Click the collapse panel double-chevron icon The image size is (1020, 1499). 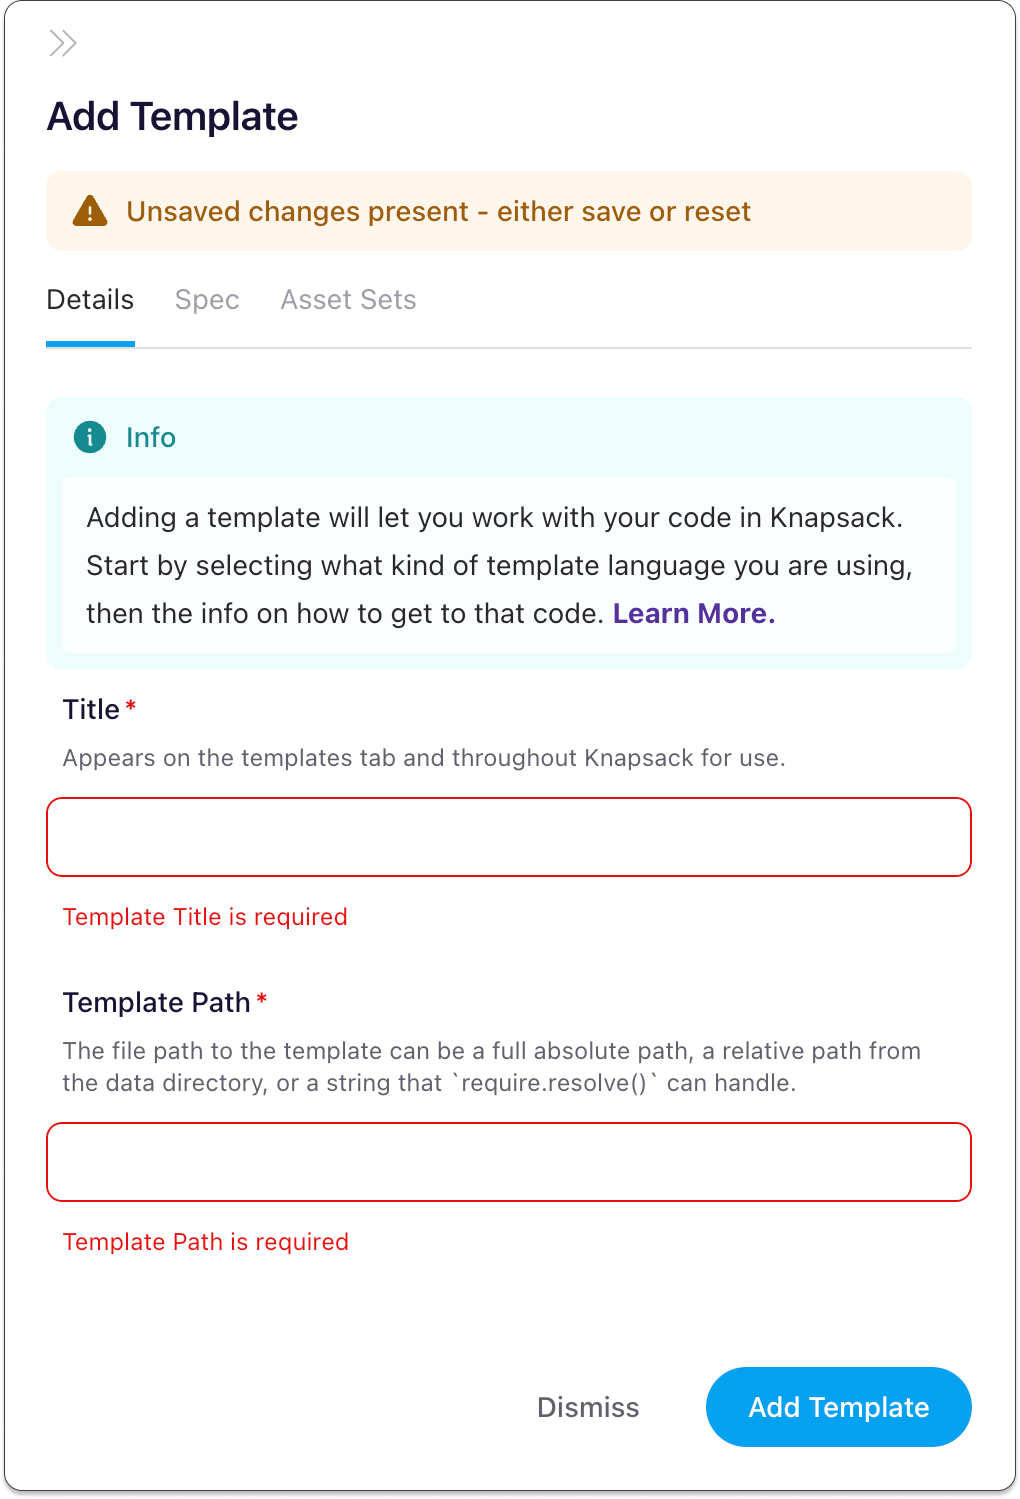coord(63,43)
